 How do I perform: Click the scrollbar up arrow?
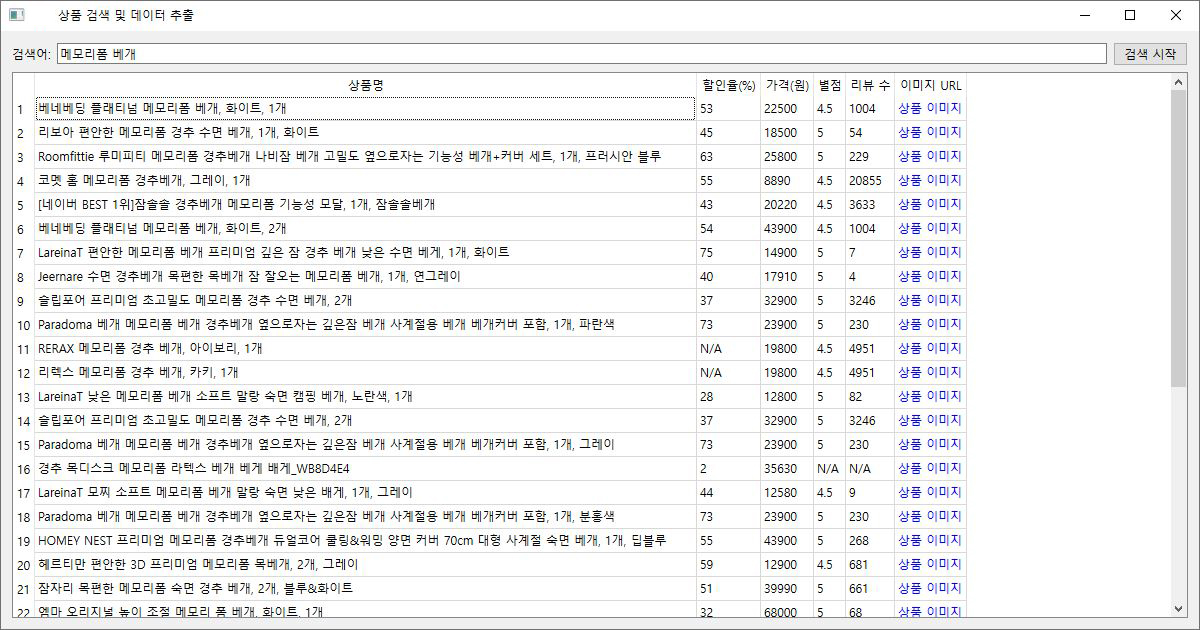click(x=1177, y=82)
